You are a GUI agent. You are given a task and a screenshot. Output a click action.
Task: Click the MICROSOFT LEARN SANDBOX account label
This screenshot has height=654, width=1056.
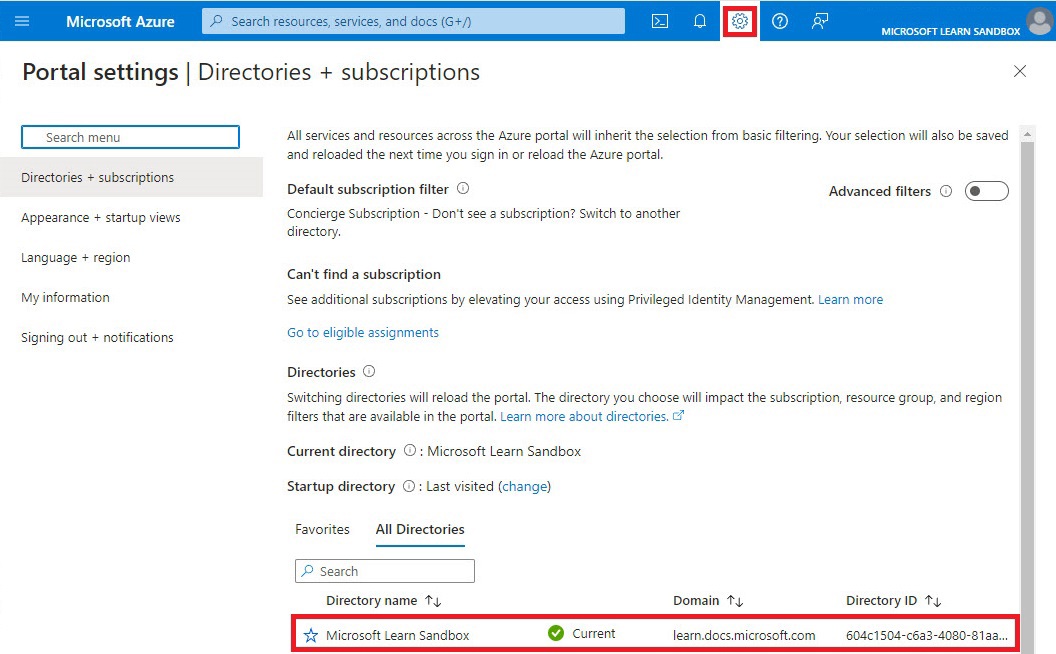pyautogui.click(x=950, y=31)
